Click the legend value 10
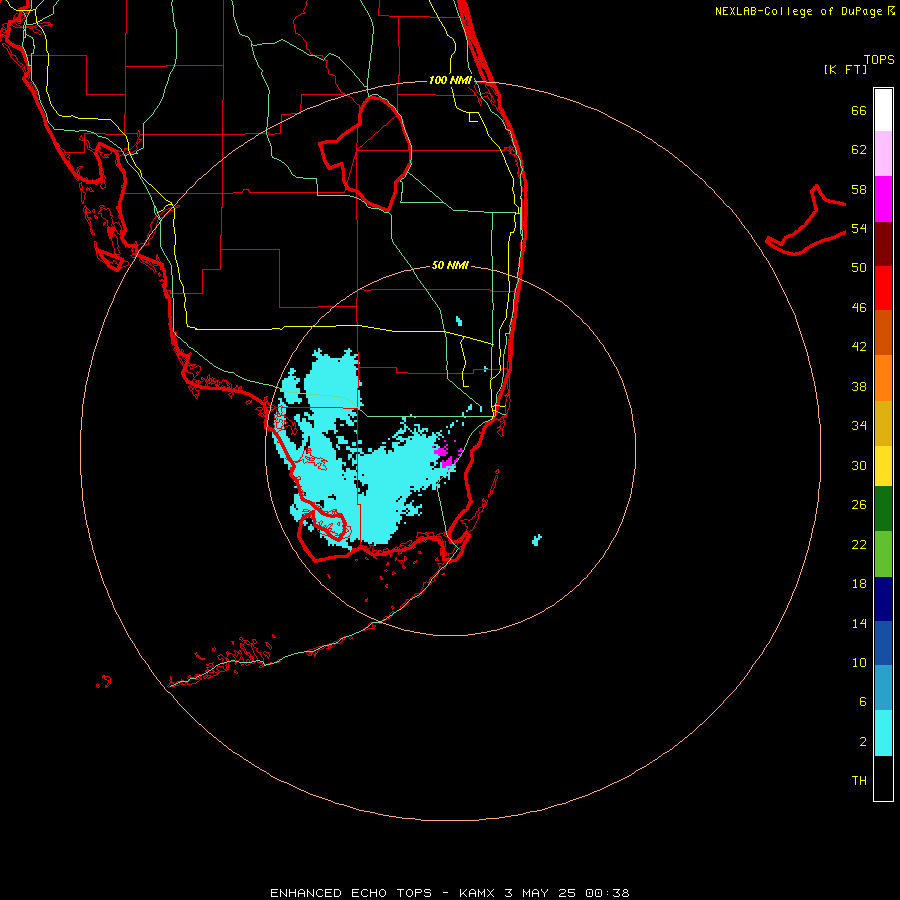The height and width of the screenshot is (900, 900). (x=859, y=662)
